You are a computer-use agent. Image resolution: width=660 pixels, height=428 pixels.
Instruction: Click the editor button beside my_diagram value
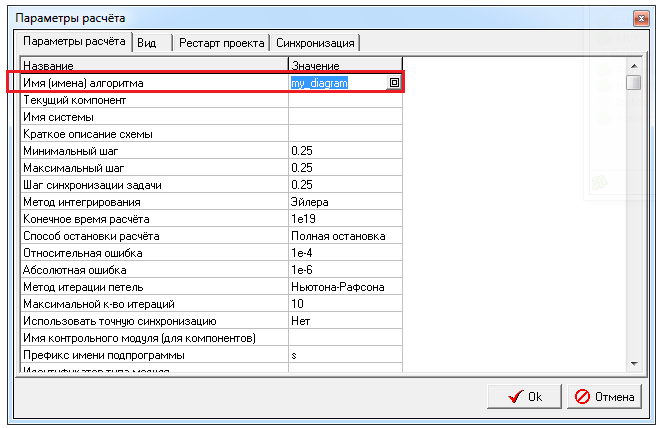click(x=394, y=84)
